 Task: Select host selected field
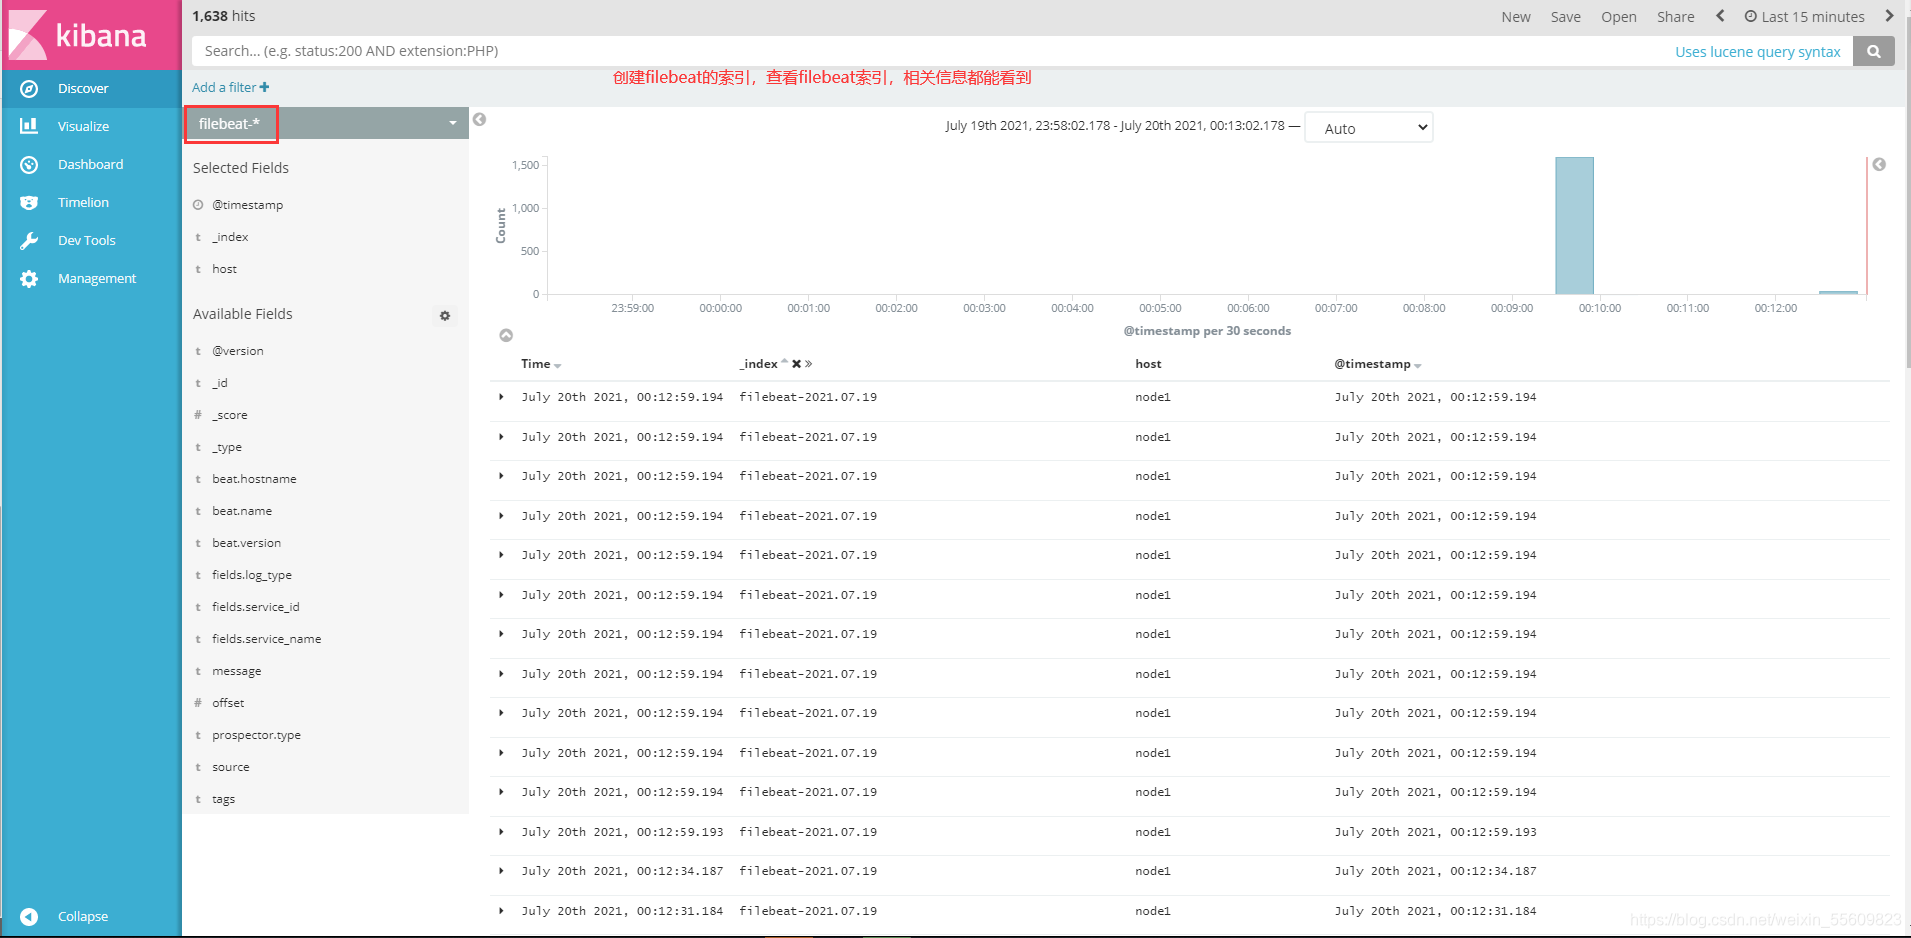click(x=224, y=269)
